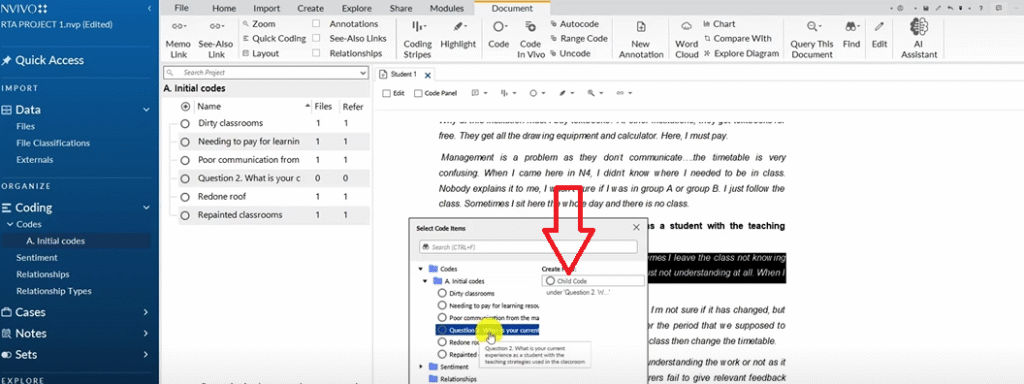Switch to the Import ribbon tab
This screenshot has height=384, width=1024.
tap(266, 8)
